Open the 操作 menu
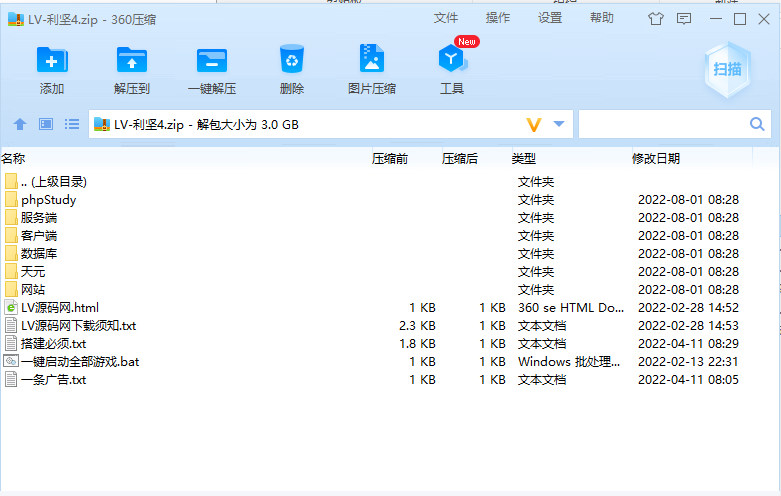The width and height of the screenshot is (781, 496). [498, 18]
